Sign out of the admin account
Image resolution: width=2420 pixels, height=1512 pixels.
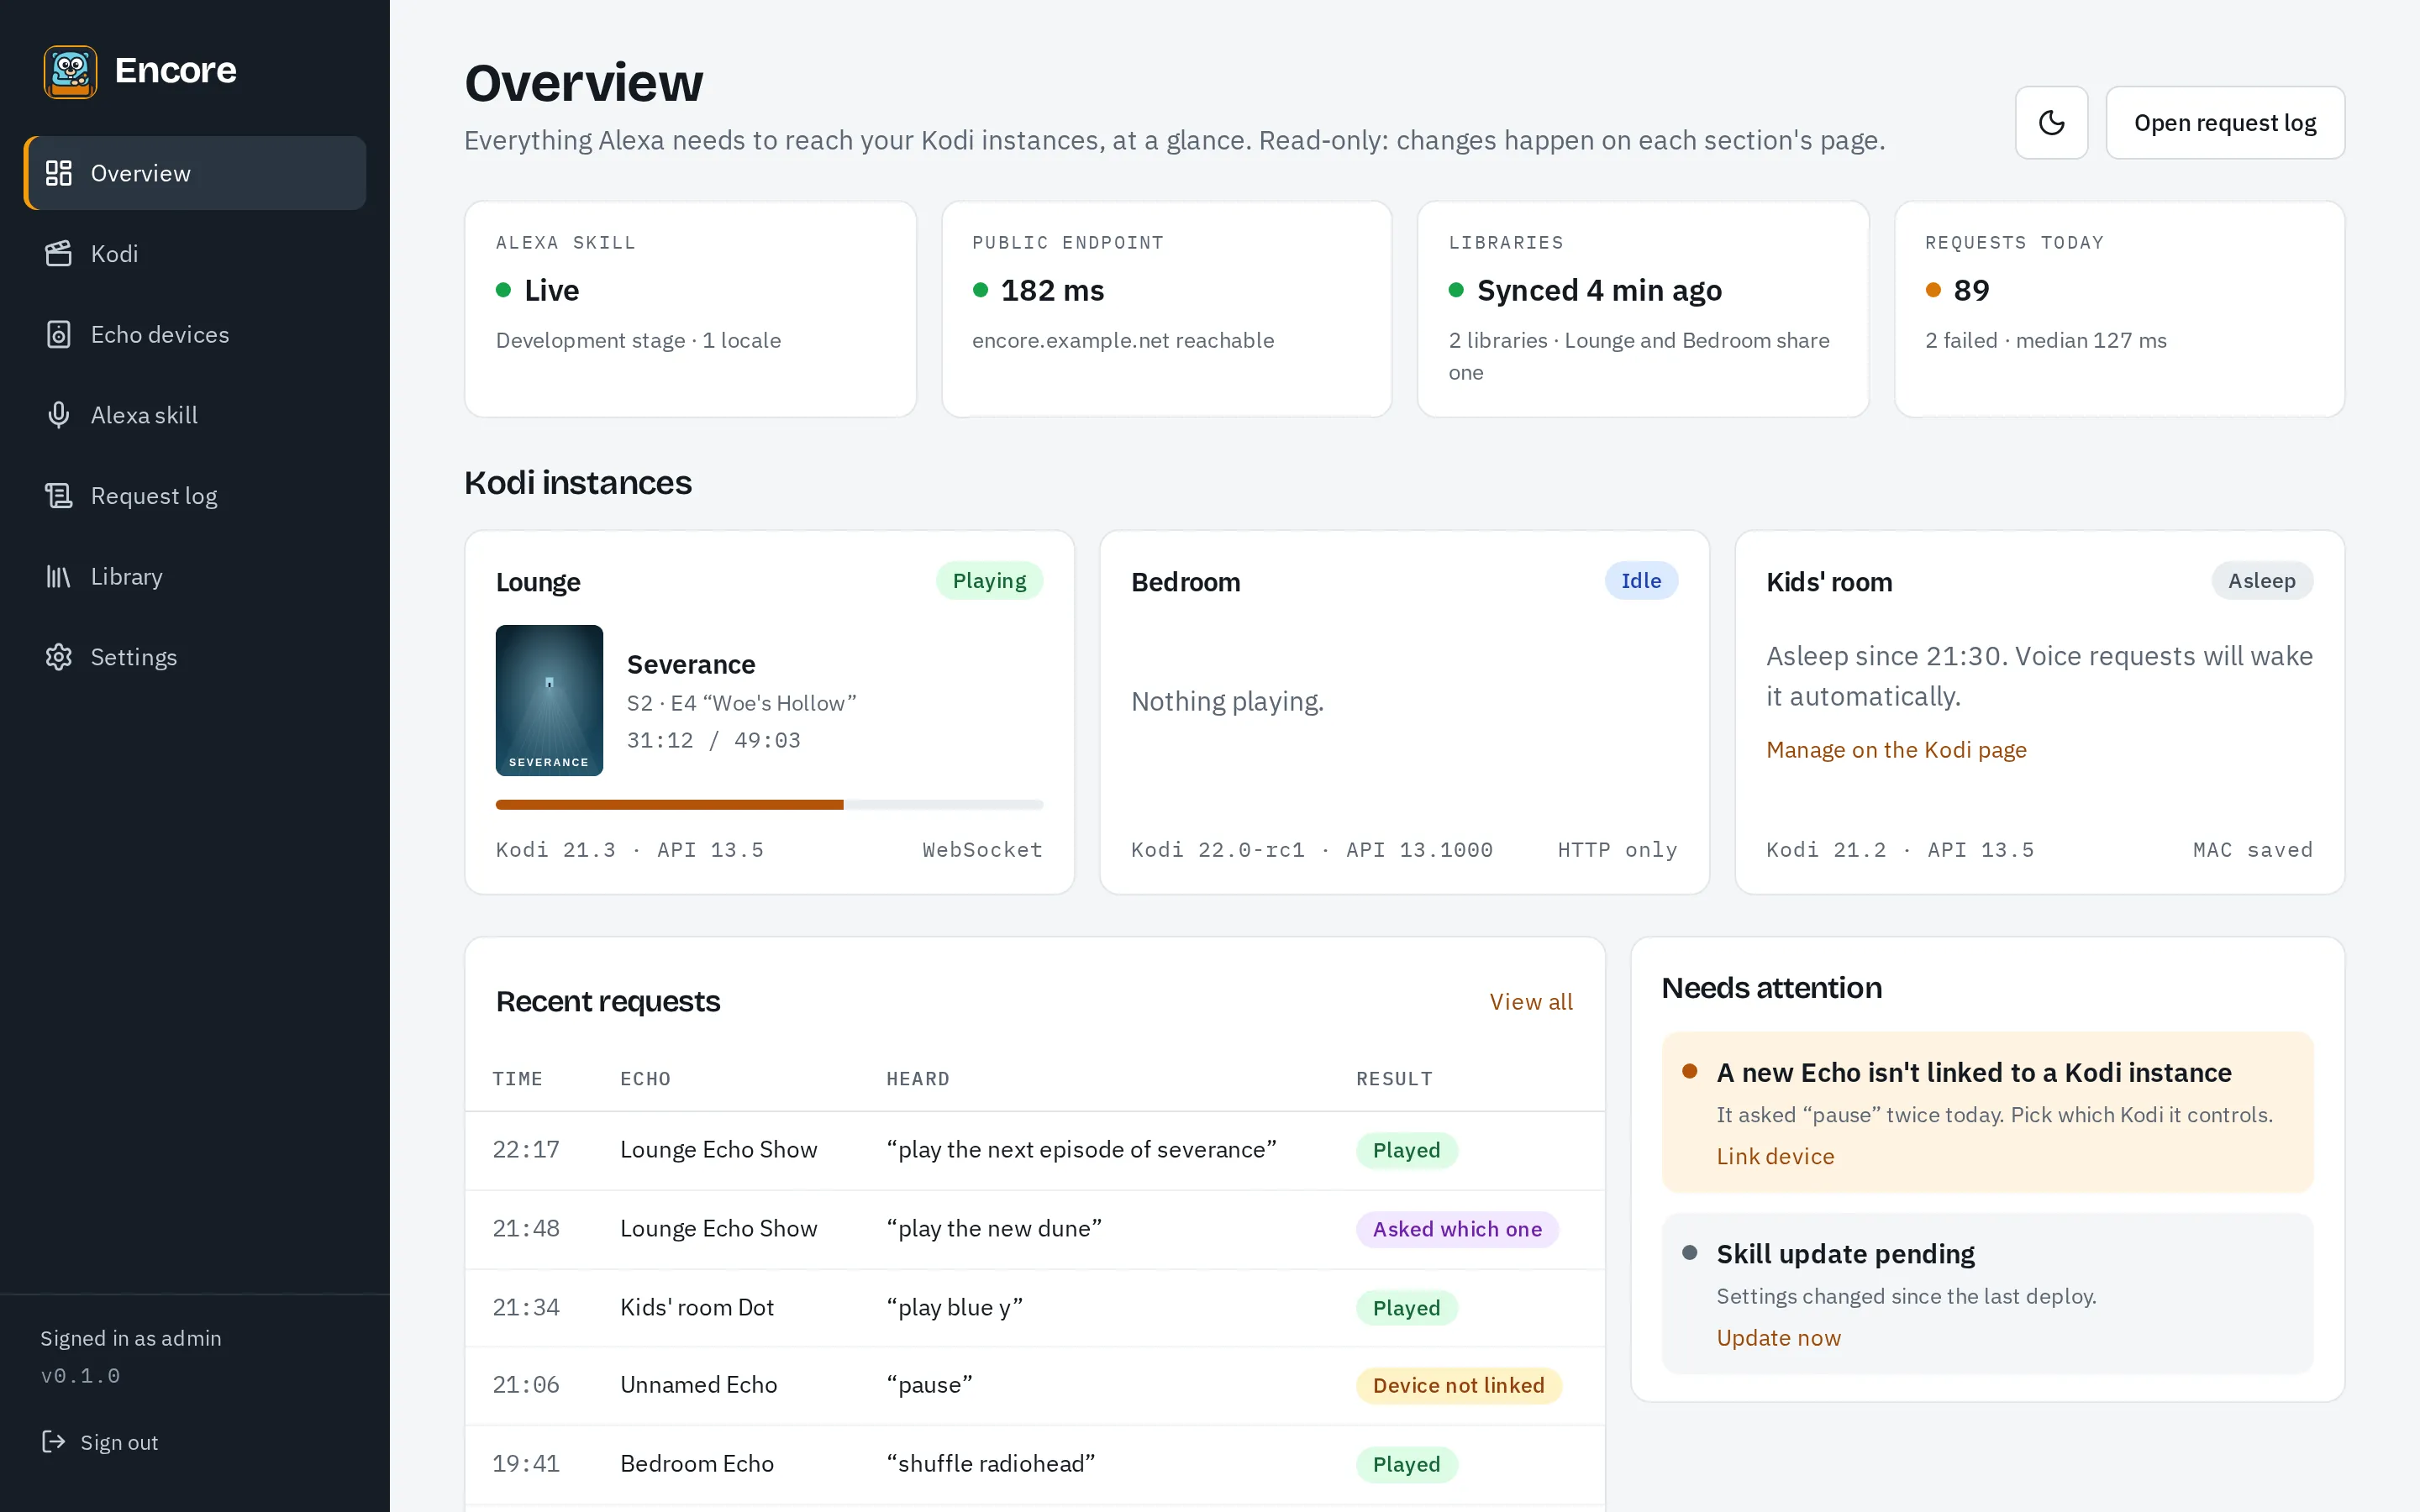pyautogui.click(x=100, y=1441)
